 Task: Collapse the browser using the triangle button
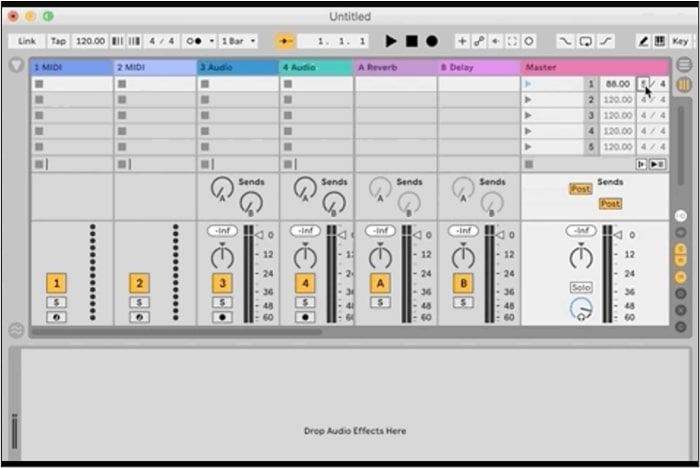(16, 66)
